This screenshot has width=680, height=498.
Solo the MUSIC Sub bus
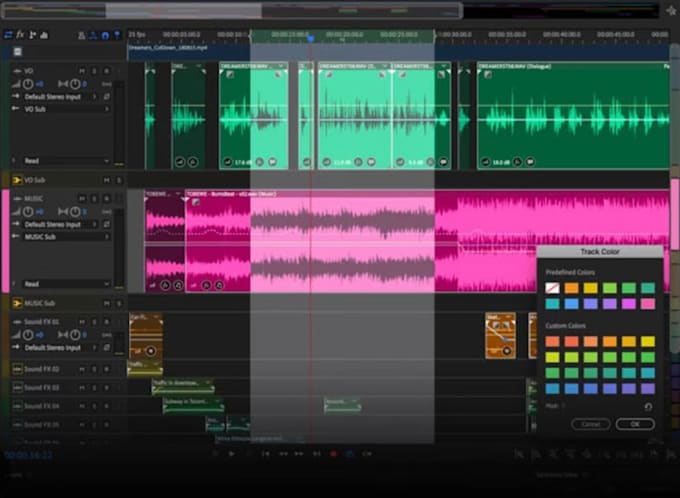click(119, 304)
